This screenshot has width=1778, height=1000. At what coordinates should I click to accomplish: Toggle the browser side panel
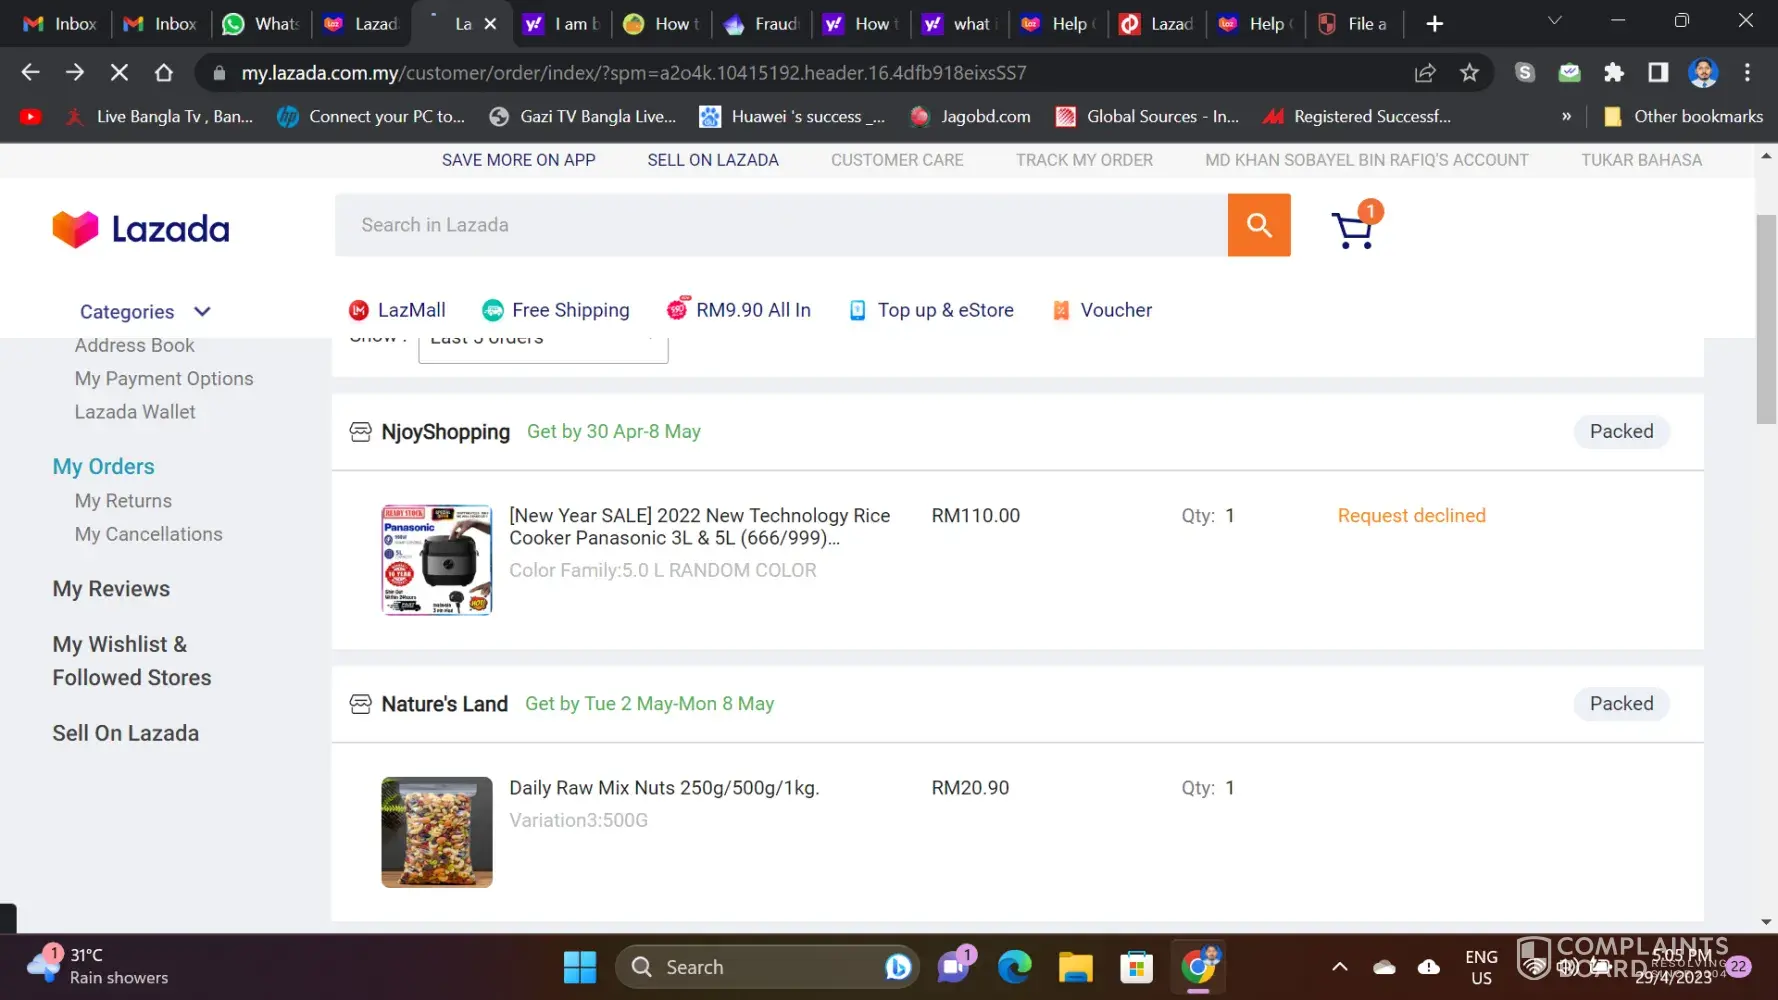(1658, 72)
